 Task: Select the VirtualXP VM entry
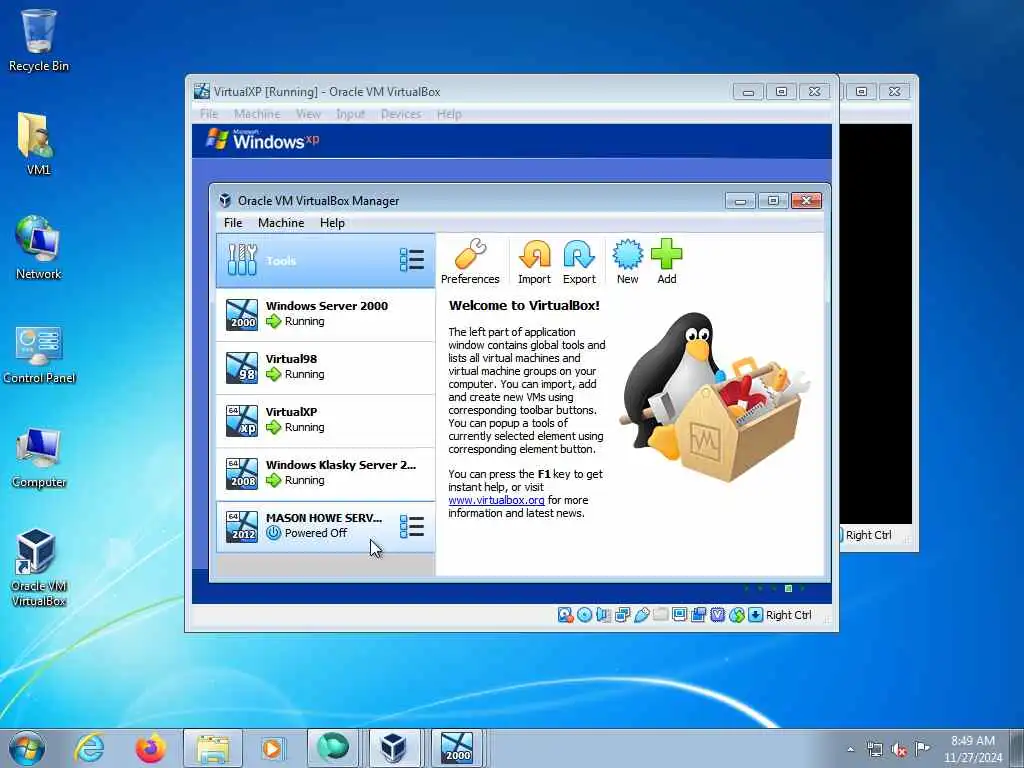(x=325, y=421)
